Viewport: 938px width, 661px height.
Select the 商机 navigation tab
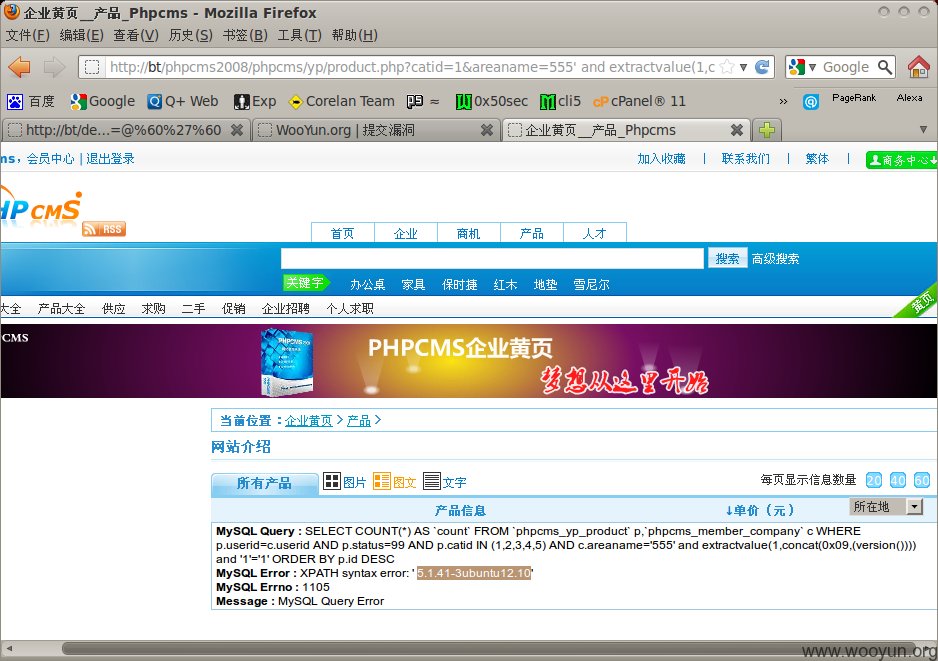[x=468, y=233]
